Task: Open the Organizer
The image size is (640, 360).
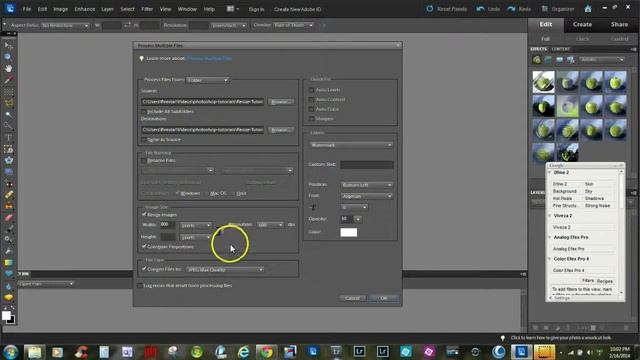Action: [x=558, y=9]
